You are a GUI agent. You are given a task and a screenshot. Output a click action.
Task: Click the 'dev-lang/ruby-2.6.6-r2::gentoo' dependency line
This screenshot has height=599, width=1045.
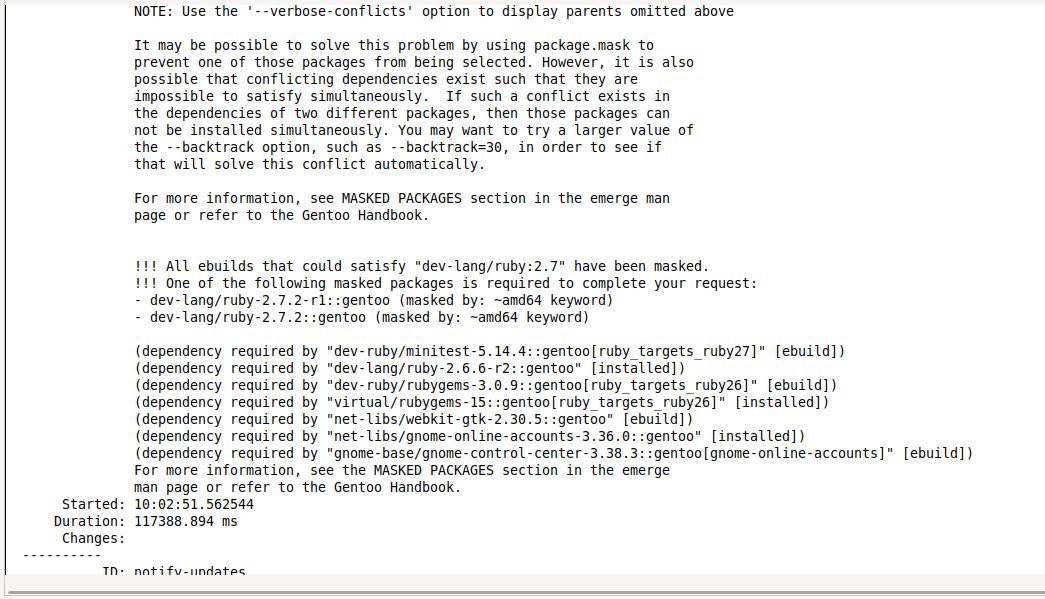(409, 368)
